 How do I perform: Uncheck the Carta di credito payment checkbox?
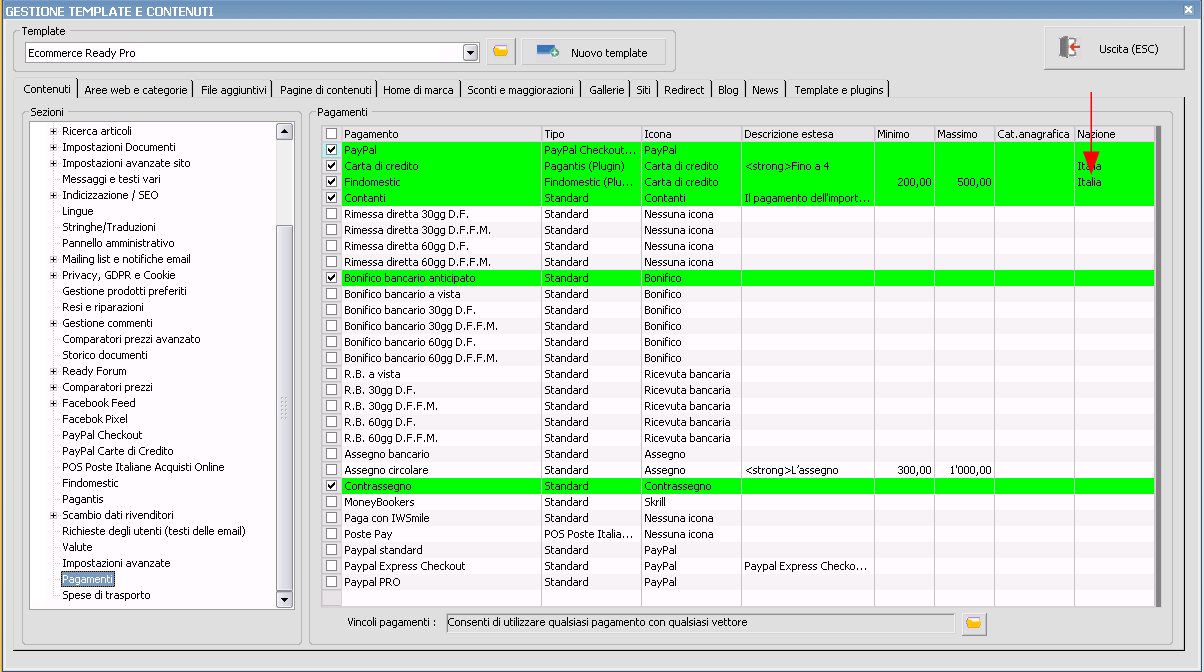[x=332, y=166]
